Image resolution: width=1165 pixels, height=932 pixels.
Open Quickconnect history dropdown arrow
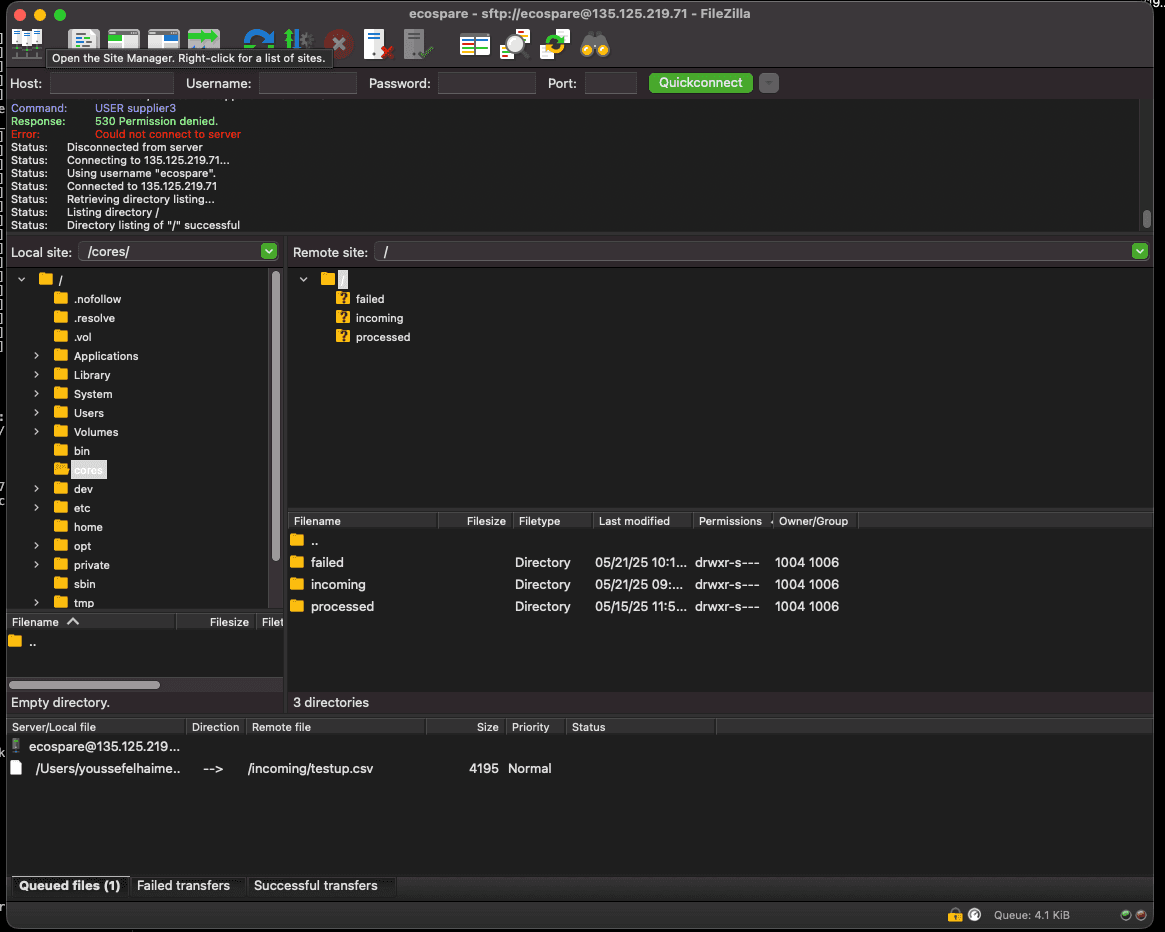769,82
